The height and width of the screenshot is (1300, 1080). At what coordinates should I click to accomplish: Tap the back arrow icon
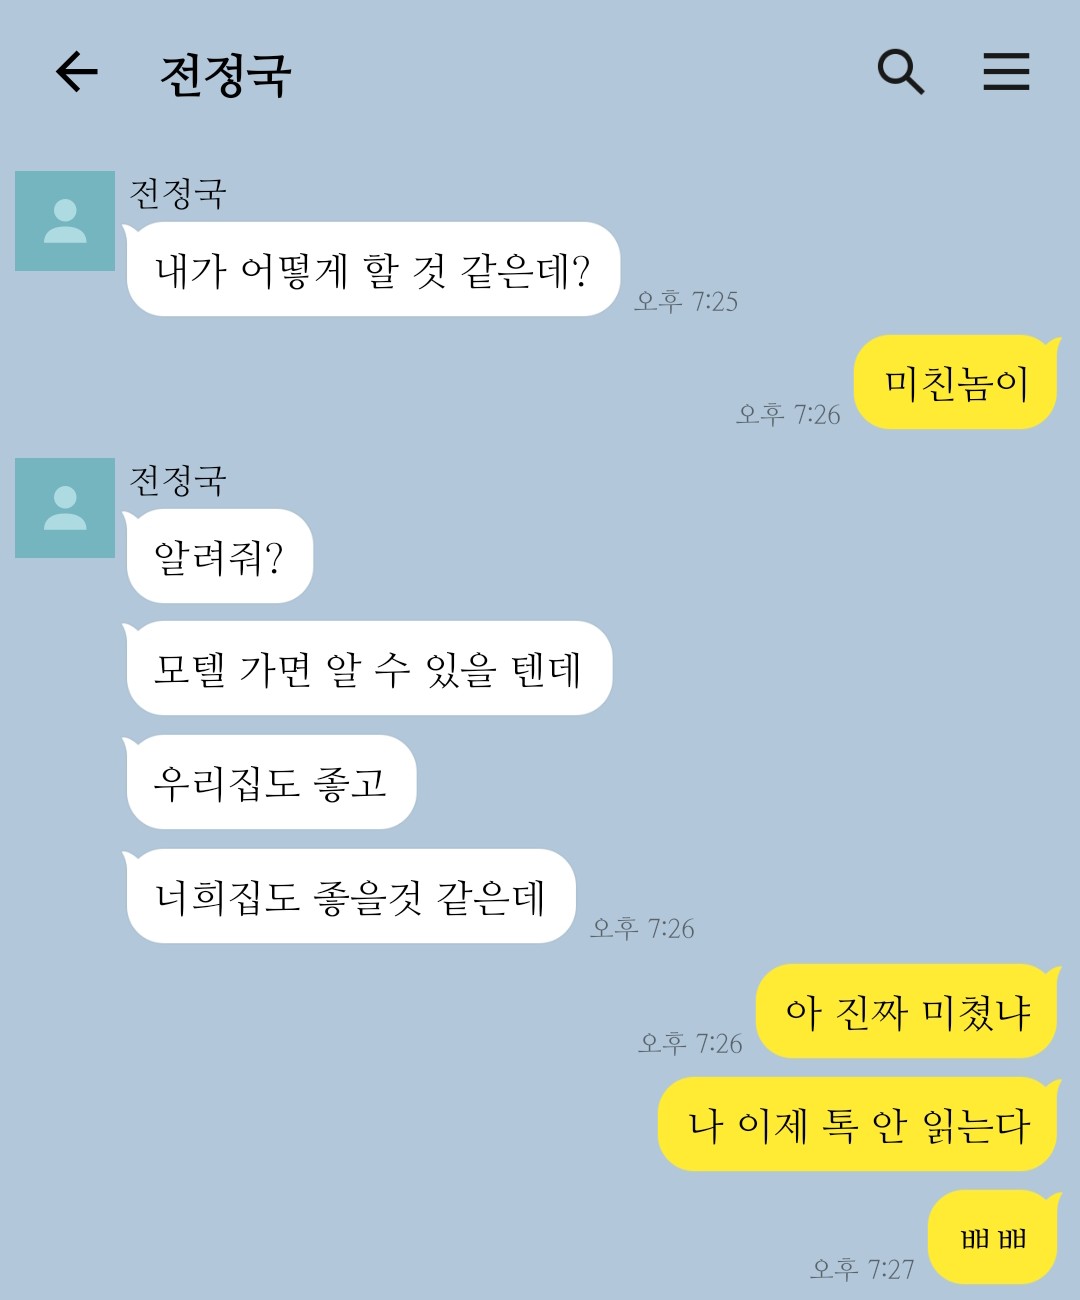tap(76, 72)
